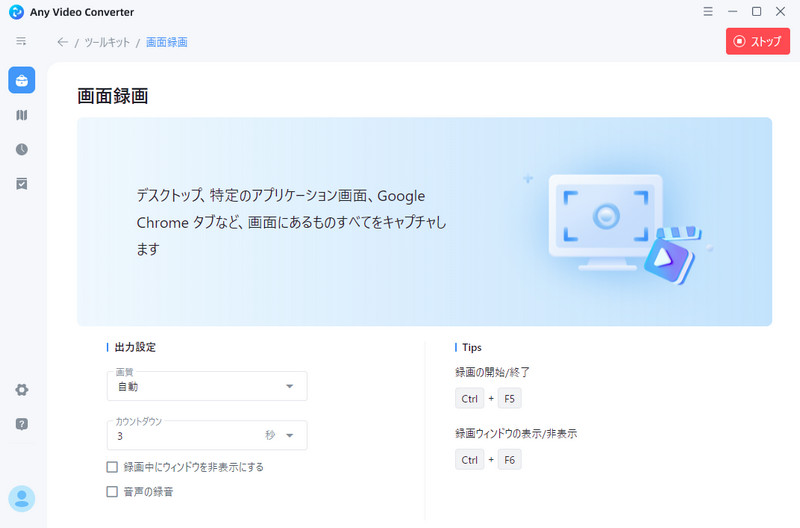Expand the countdown seconds dropdown arrow

(289, 435)
